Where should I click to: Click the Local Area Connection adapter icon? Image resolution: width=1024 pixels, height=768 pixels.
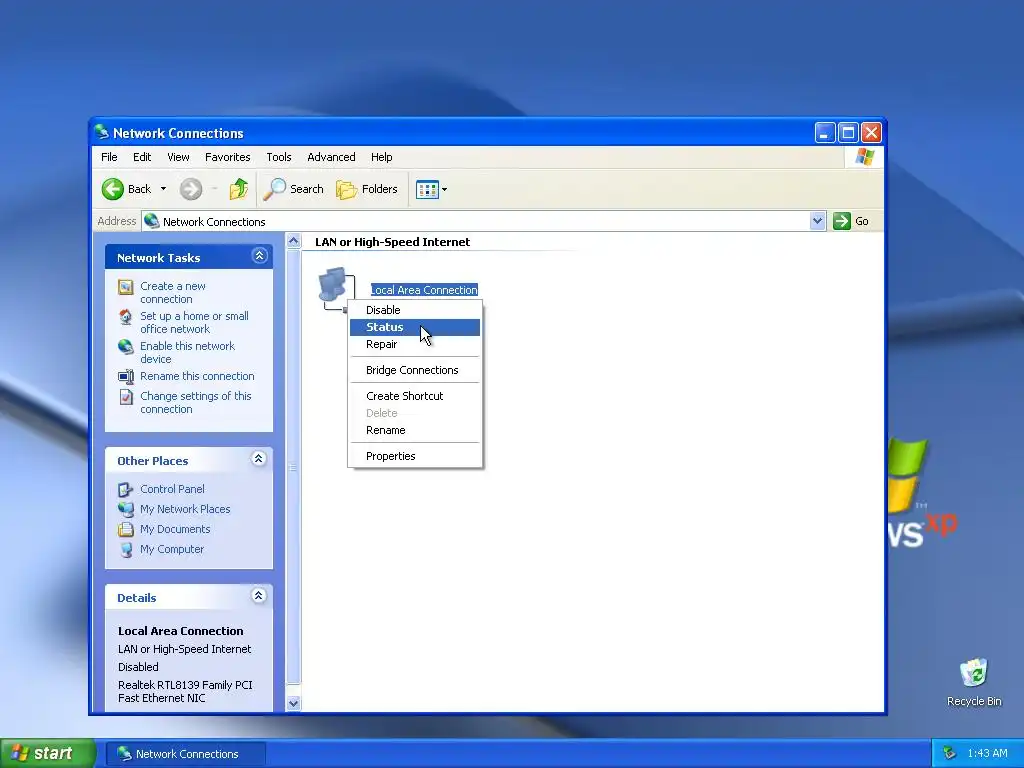tap(336, 289)
